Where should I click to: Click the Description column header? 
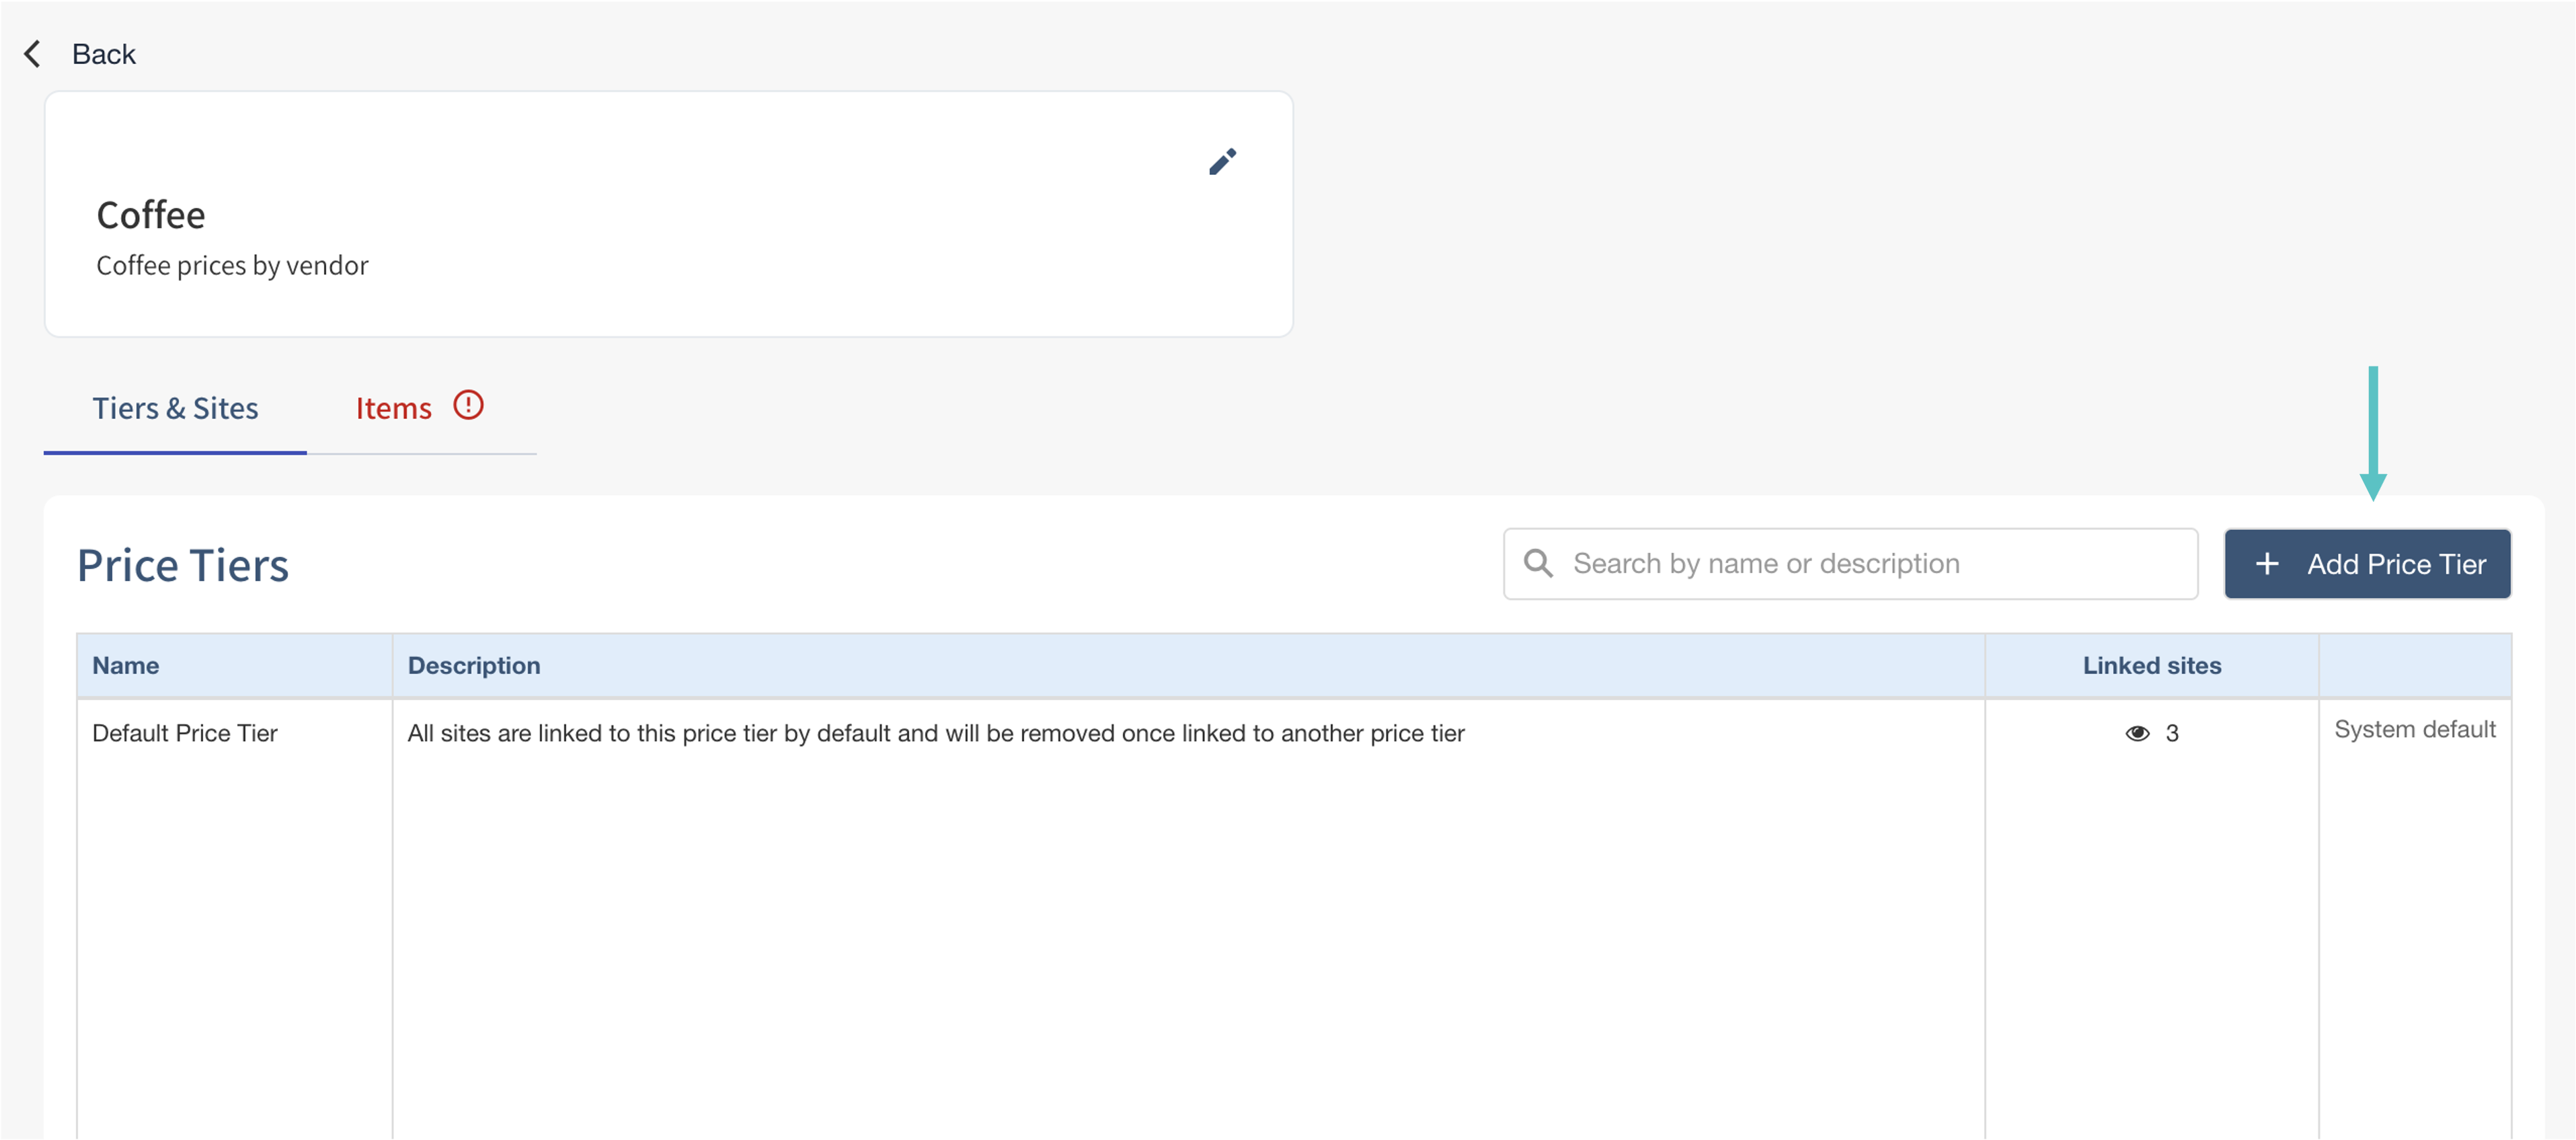tap(474, 666)
